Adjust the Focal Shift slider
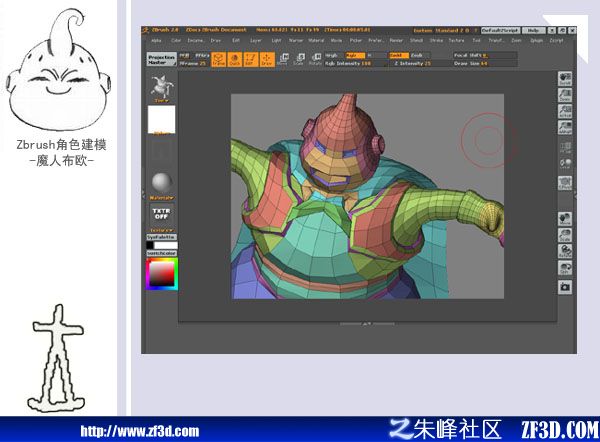 484,55
